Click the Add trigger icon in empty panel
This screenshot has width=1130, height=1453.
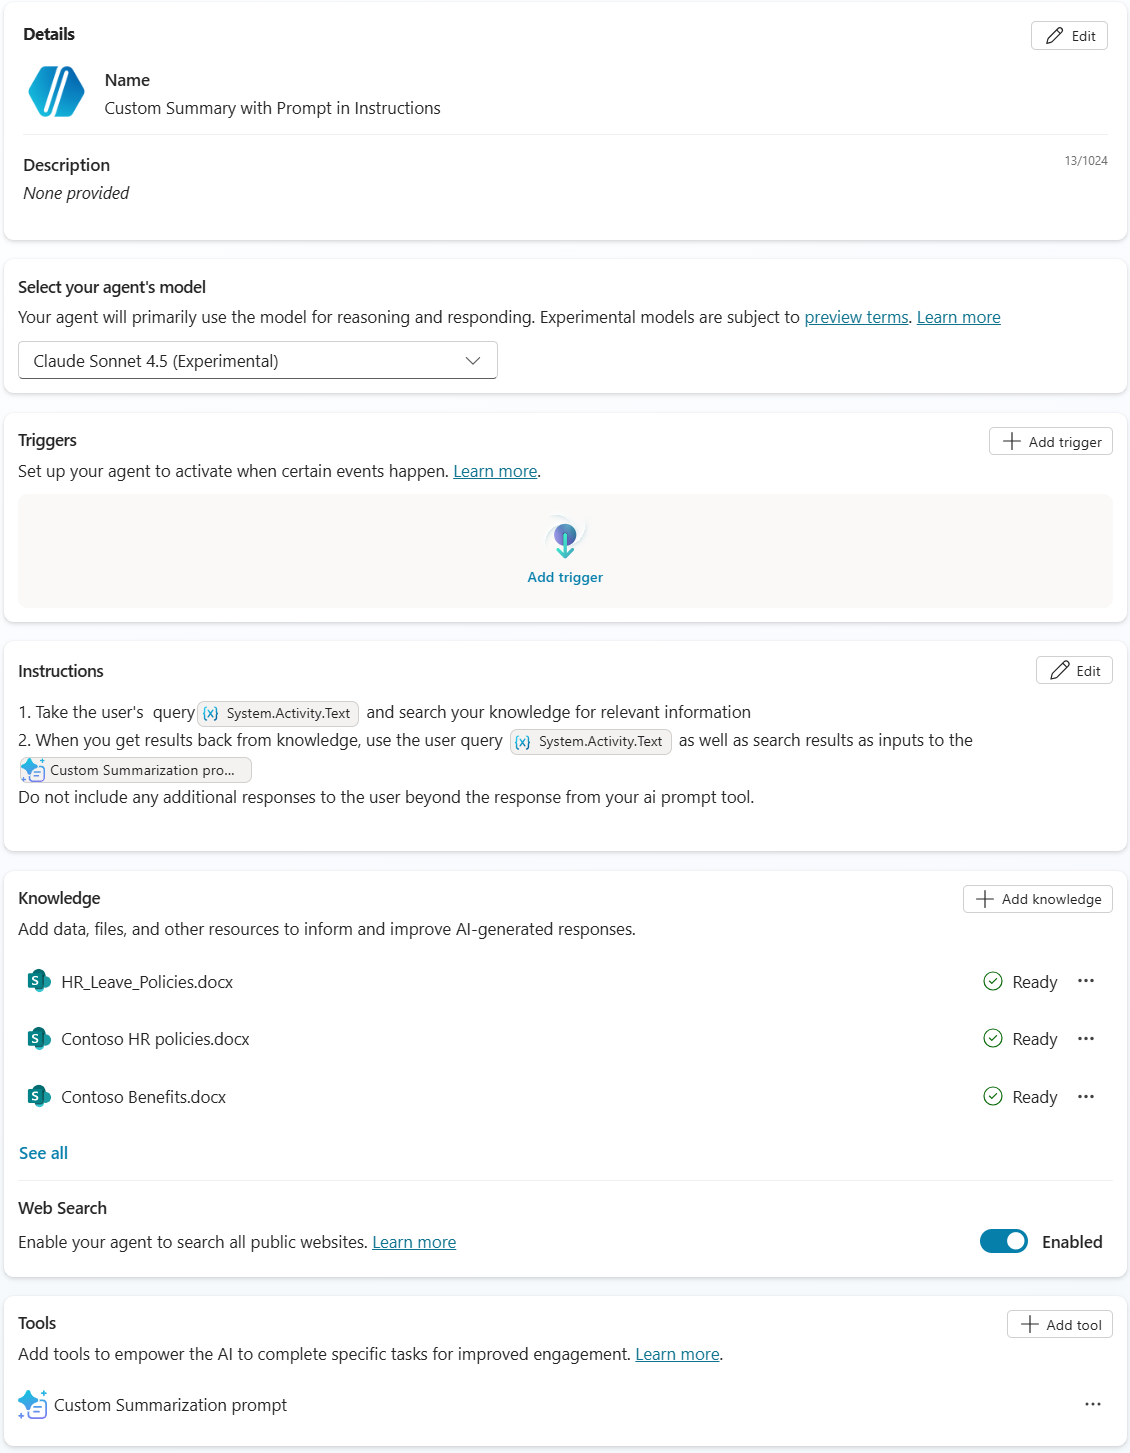[565, 540]
